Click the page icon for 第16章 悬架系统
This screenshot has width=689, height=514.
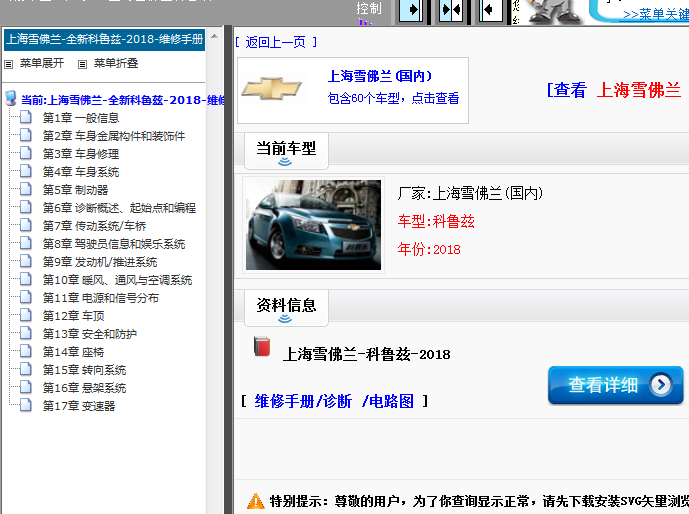tap(26, 387)
